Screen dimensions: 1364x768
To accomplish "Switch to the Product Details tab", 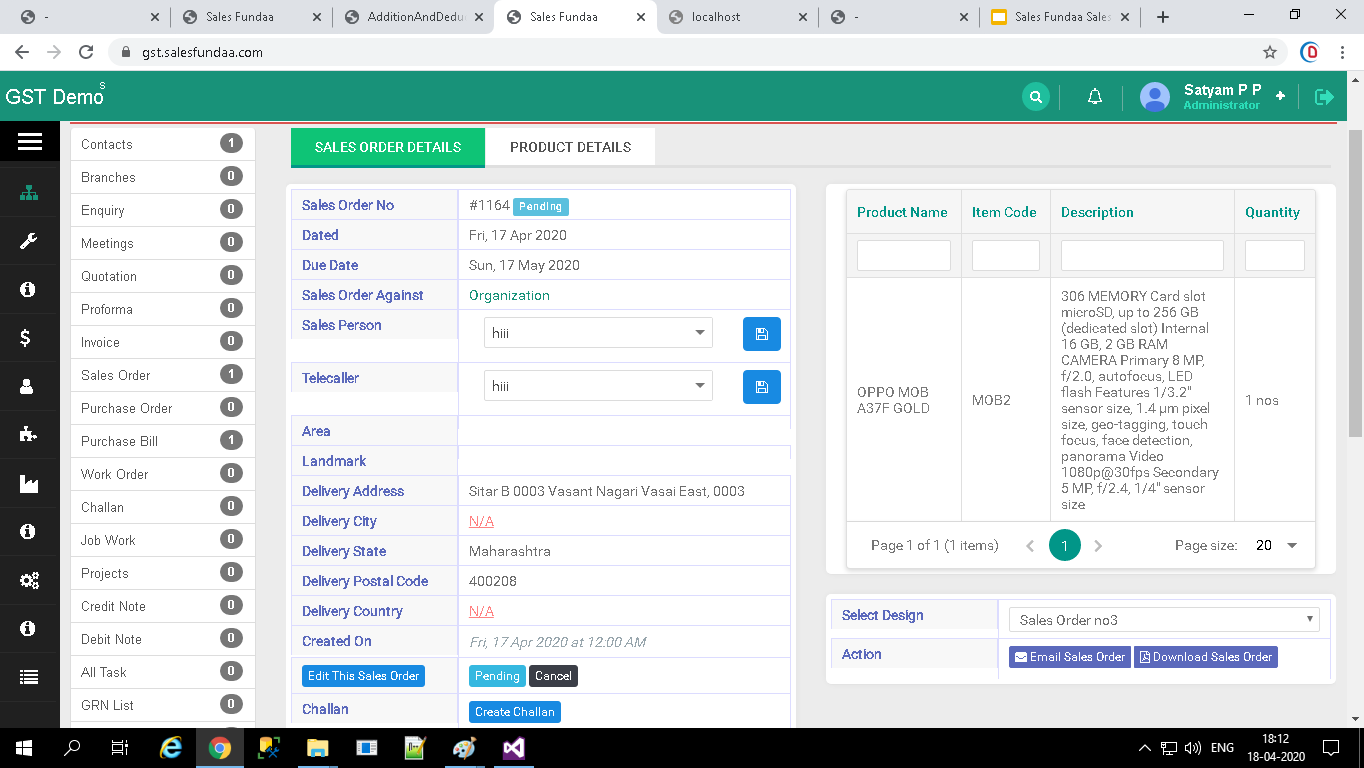I will click(570, 147).
